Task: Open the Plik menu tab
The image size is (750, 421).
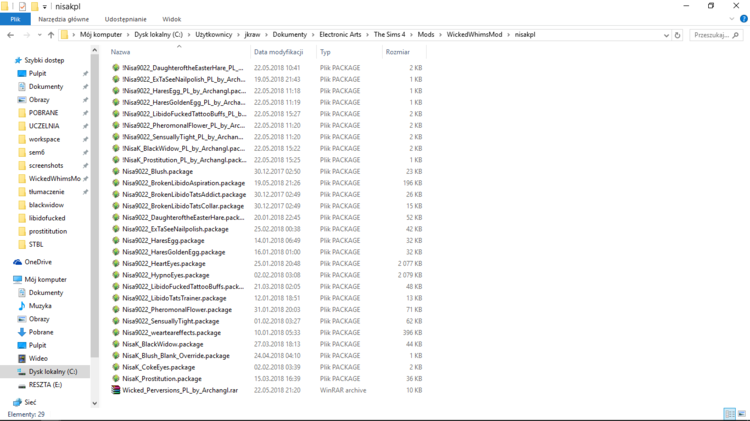Action: (x=15, y=19)
